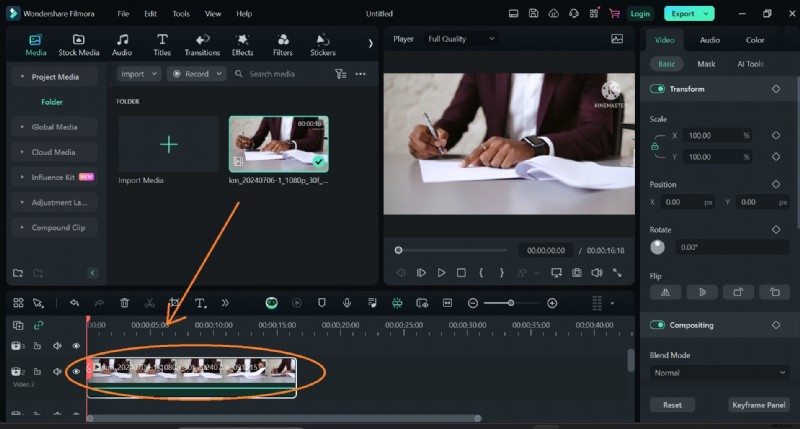The width and height of the screenshot is (800, 429).
Task: Switch to the AI Tools sub-tab
Action: tap(750, 64)
